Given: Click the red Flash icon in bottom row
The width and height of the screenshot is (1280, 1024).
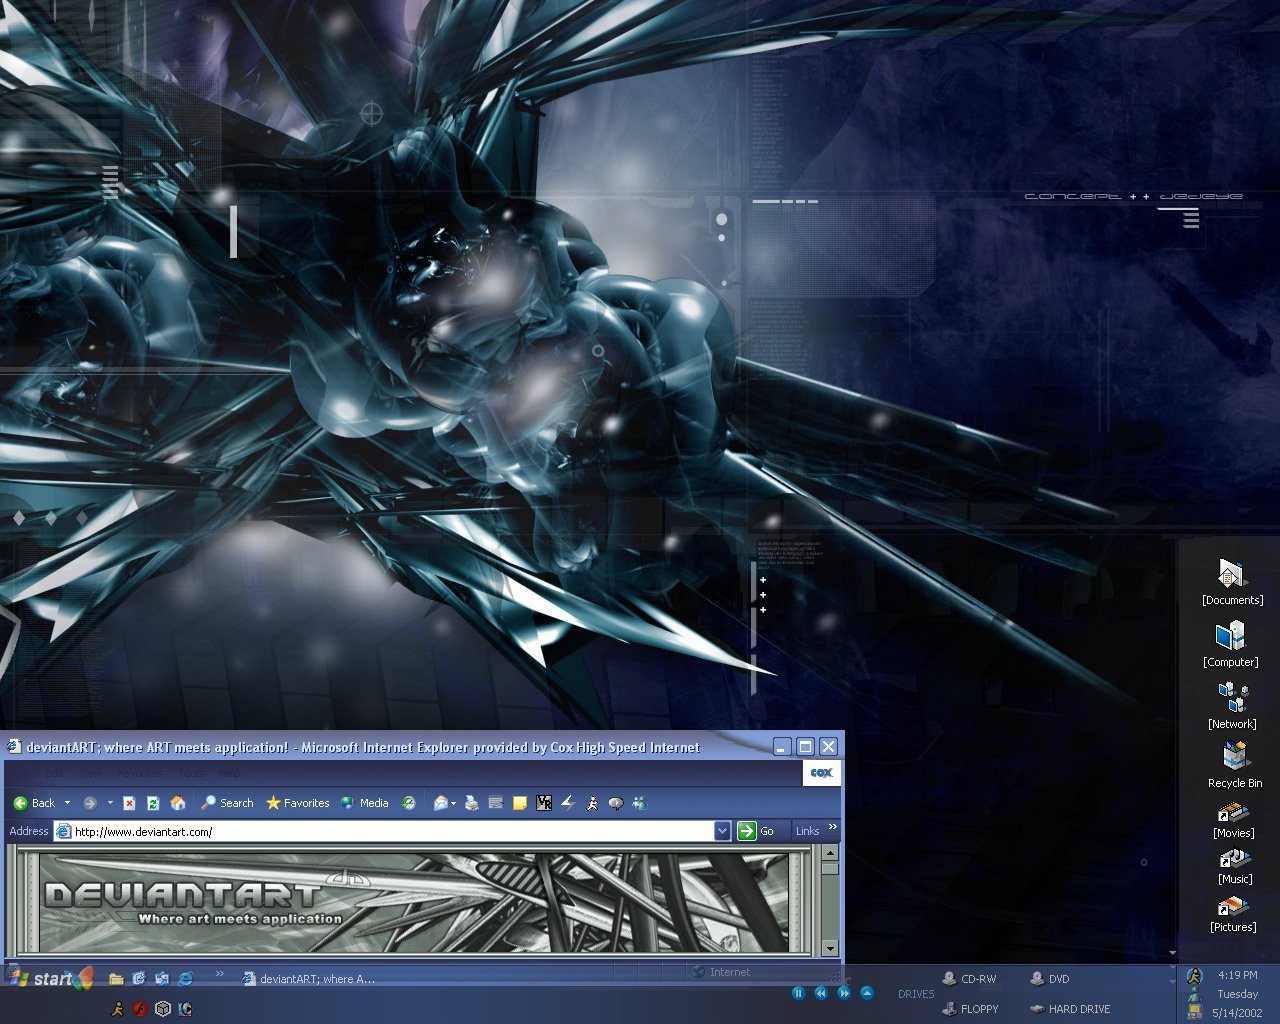Looking at the screenshot, I should click(140, 1009).
